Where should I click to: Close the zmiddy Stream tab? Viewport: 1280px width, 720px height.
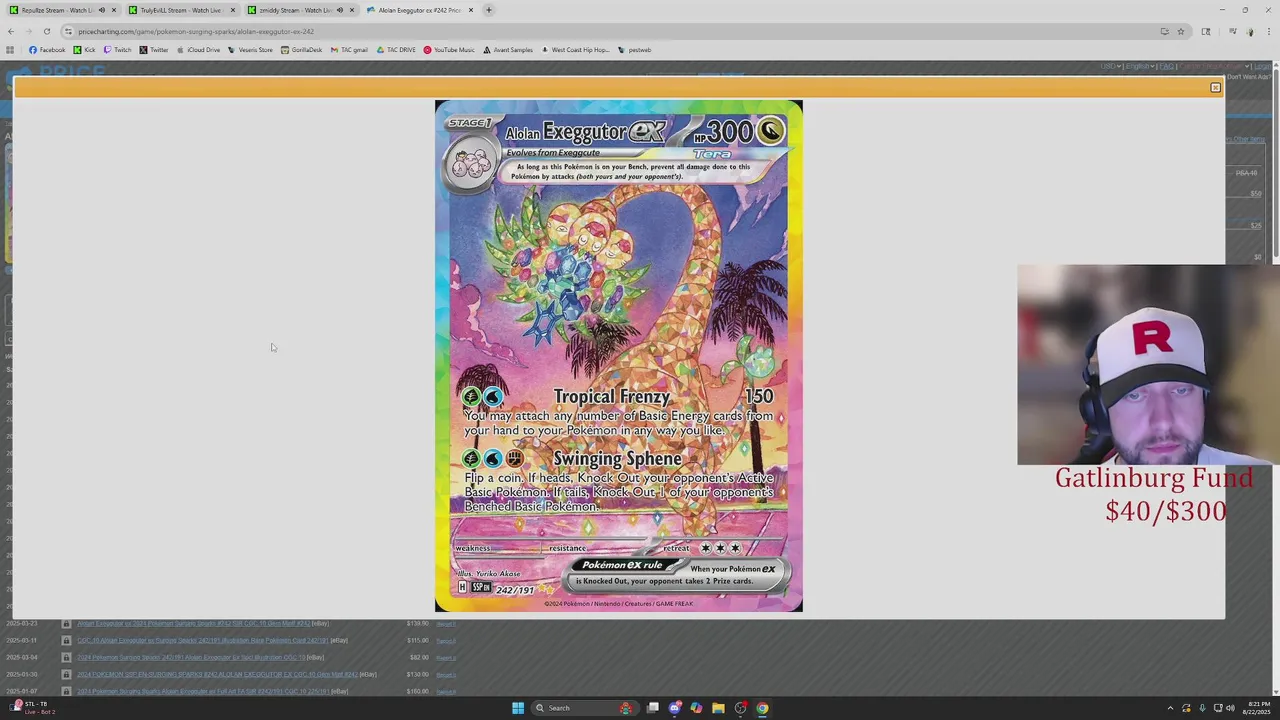coord(352,10)
